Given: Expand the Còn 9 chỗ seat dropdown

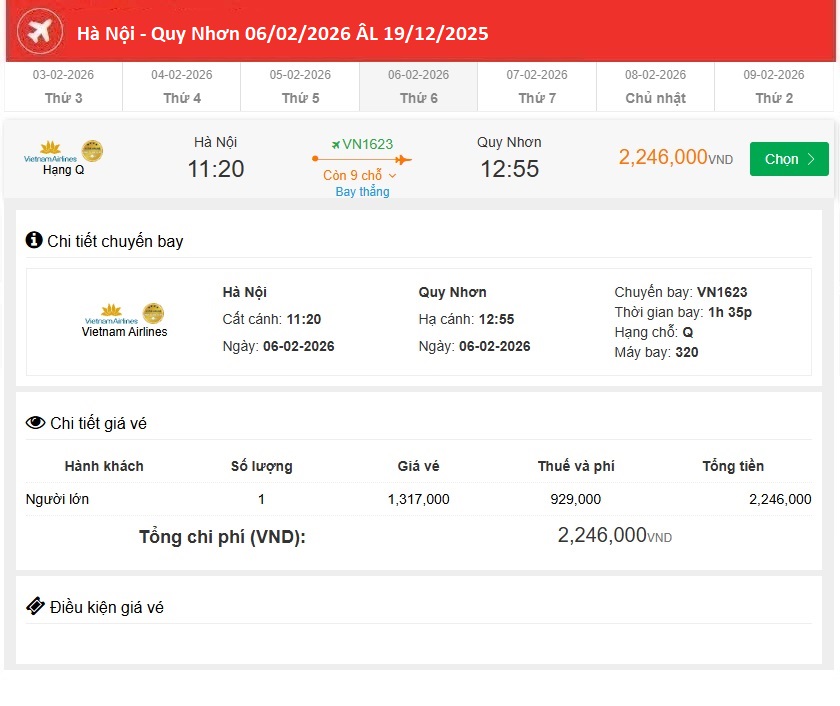Looking at the screenshot, I should [361, 175].
